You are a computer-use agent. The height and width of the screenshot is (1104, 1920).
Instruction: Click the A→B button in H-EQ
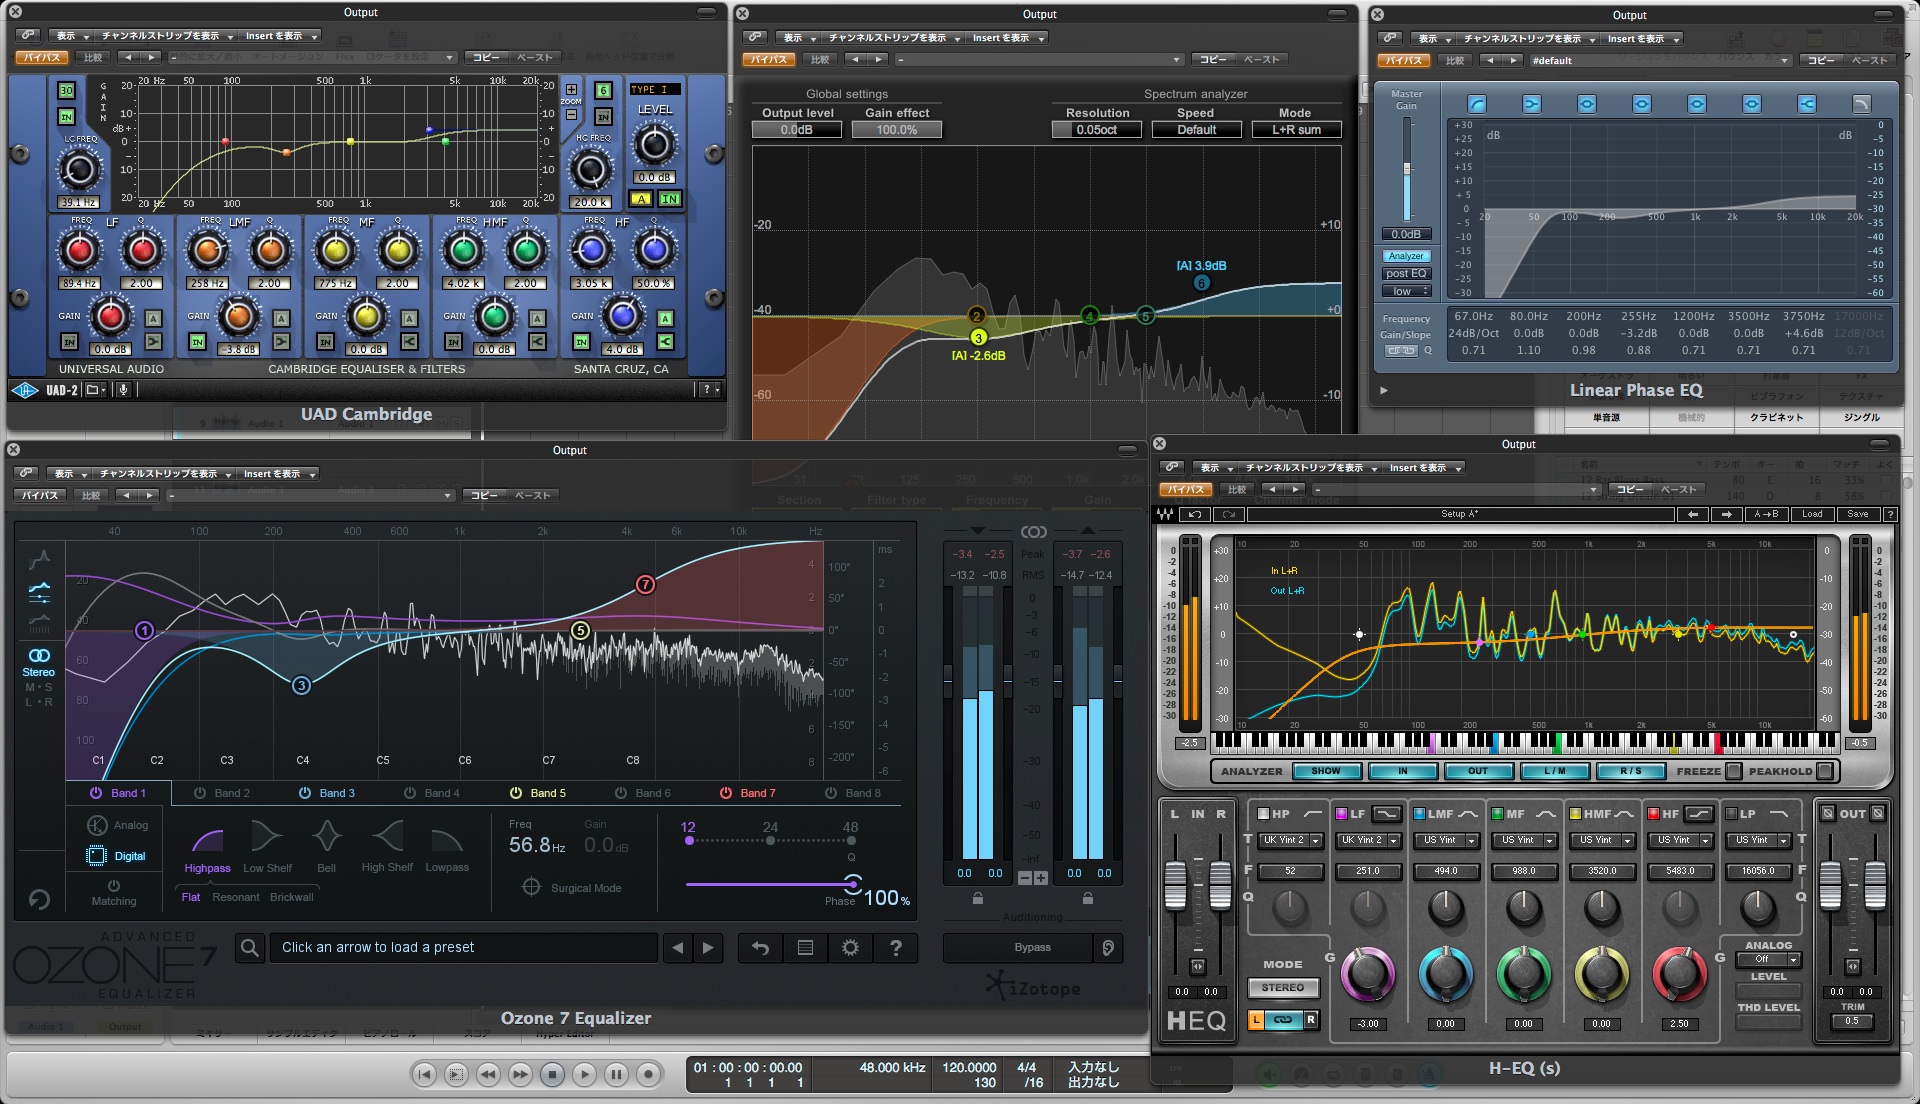(x=1766, y=514)
